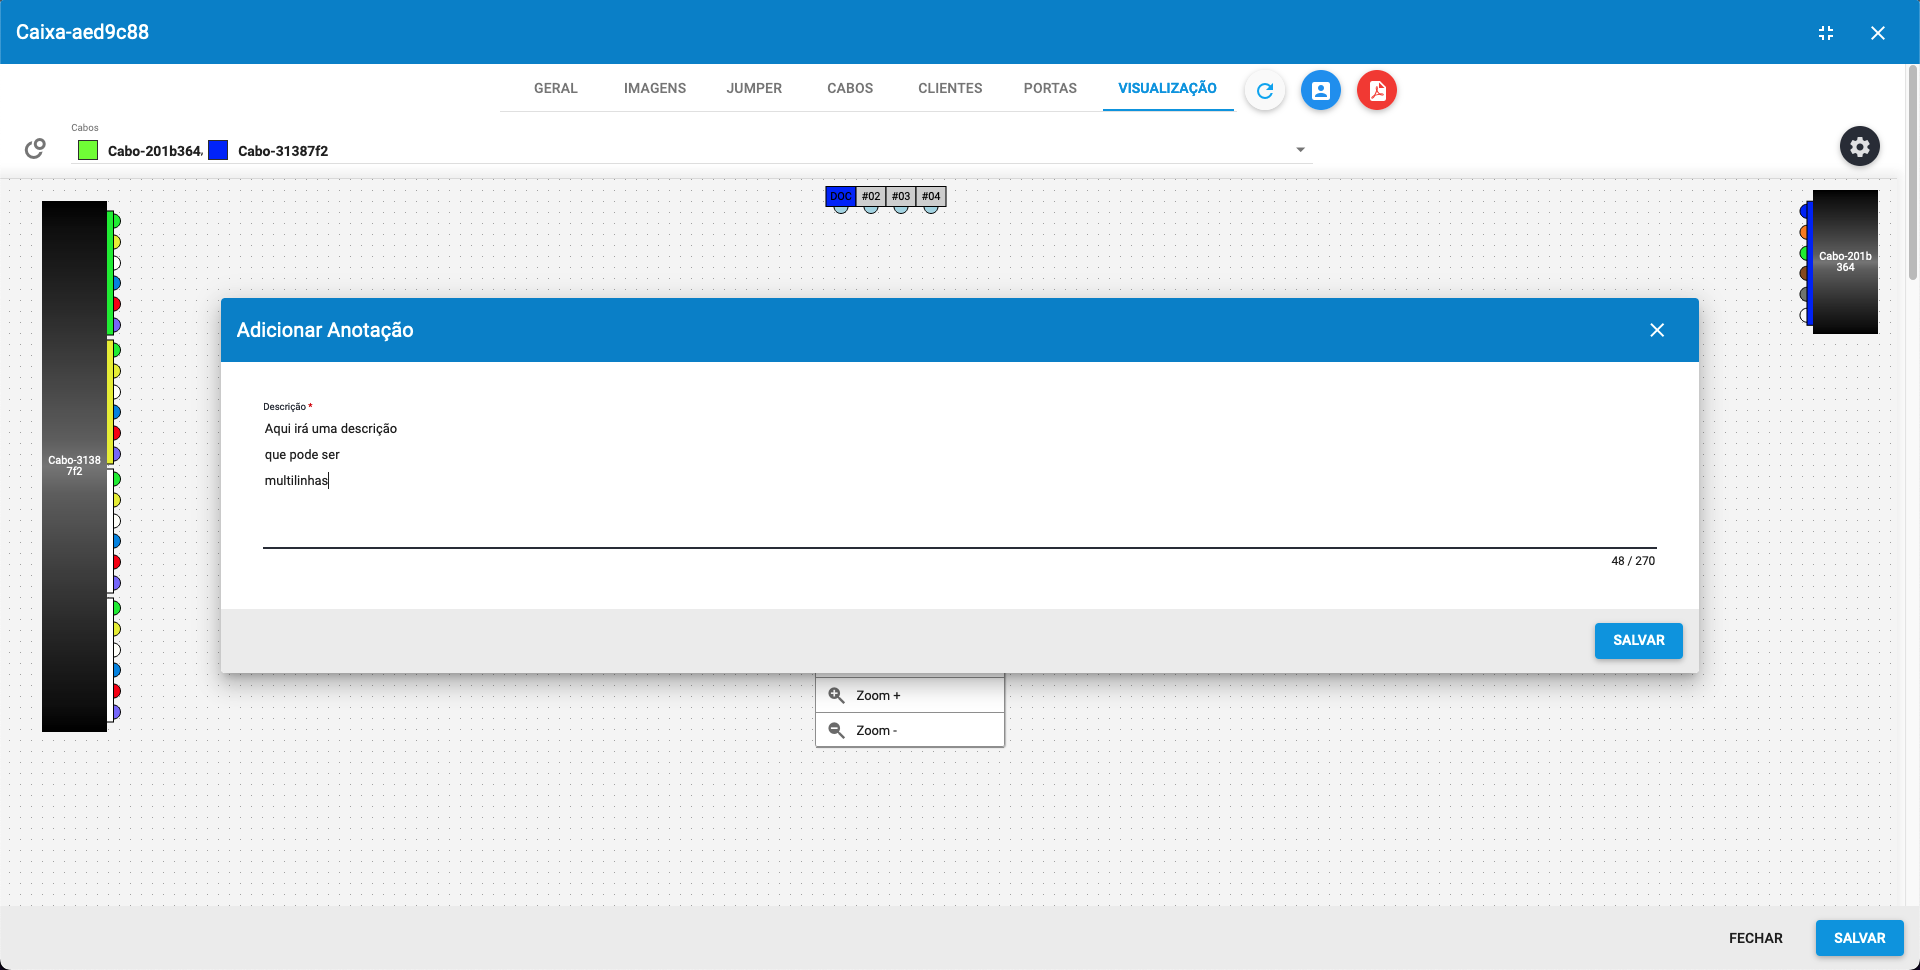The height and width of the screenshot is (970, 1920).
Task: Click the connection loop icon beside Cabos
Action: tap(35, 147)
